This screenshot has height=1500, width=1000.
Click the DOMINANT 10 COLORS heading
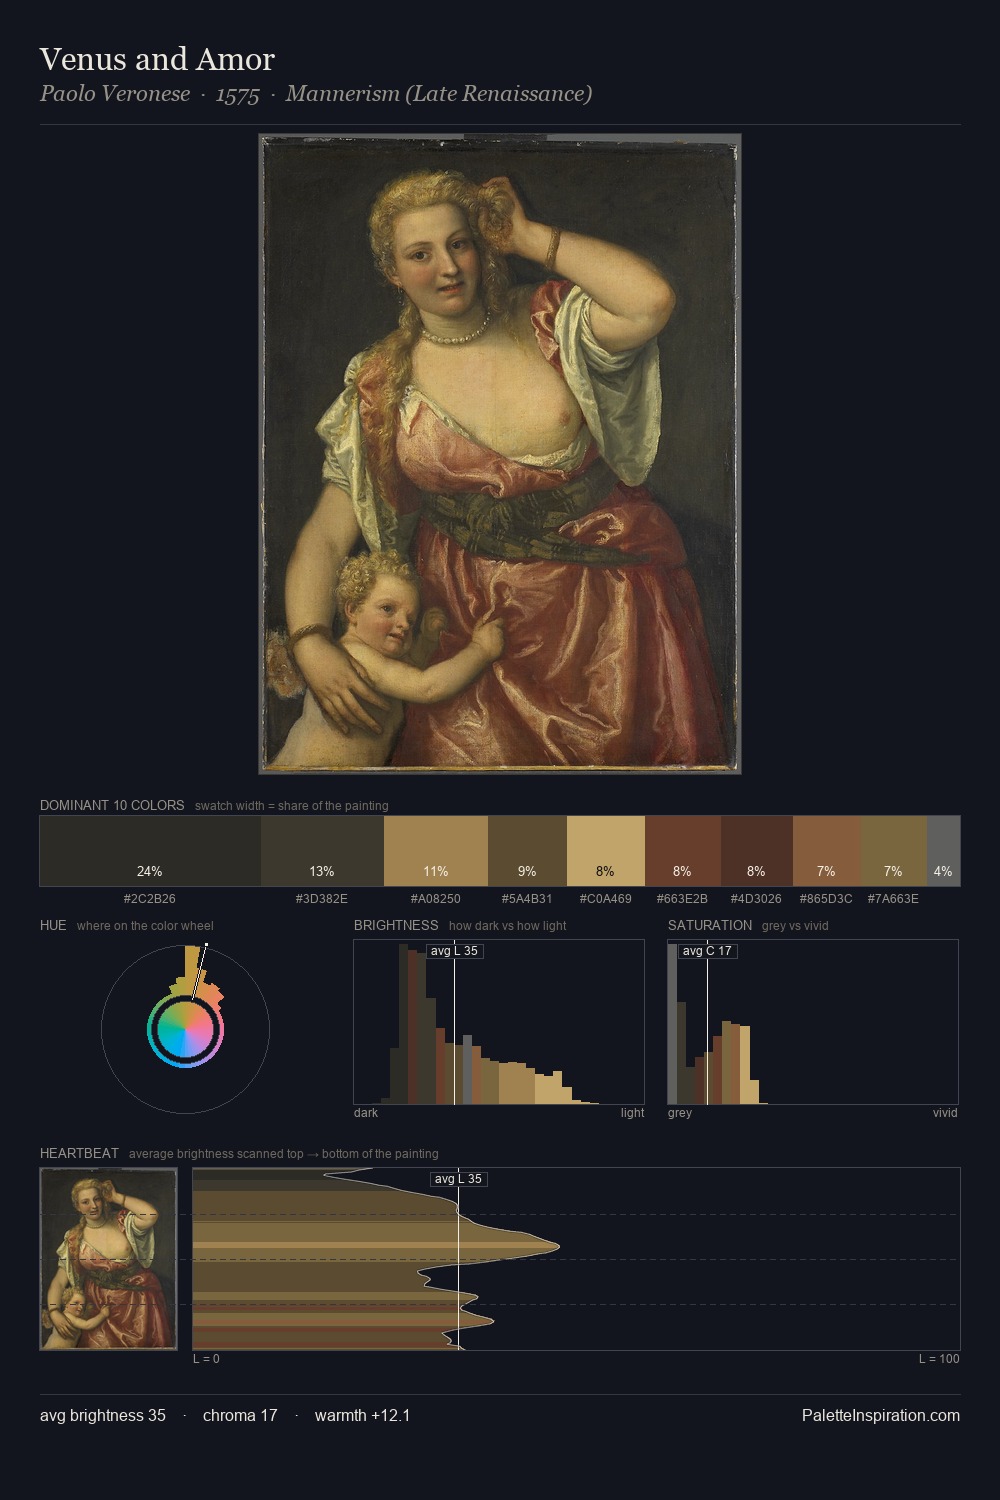point(112,805)
